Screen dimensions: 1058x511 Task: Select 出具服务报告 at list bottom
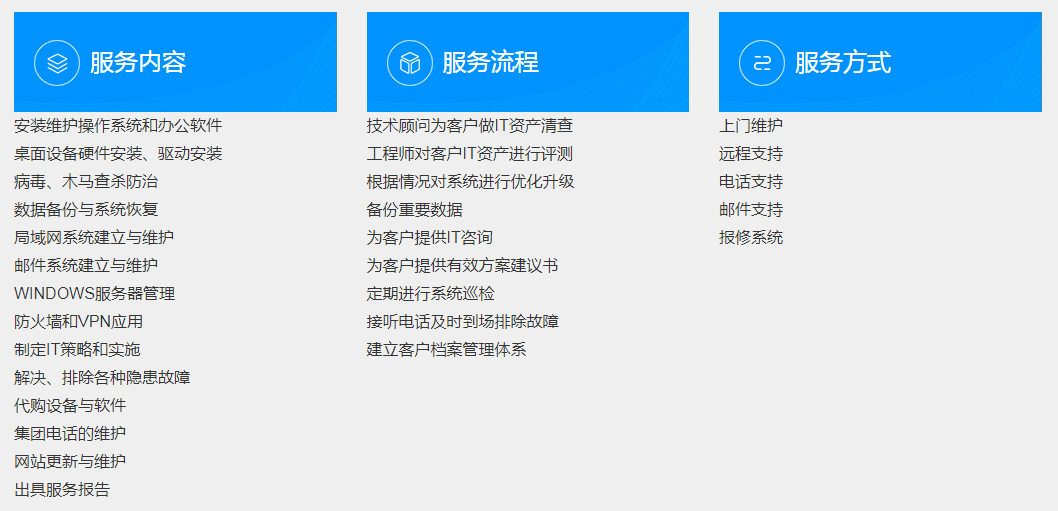pos(62,490)
